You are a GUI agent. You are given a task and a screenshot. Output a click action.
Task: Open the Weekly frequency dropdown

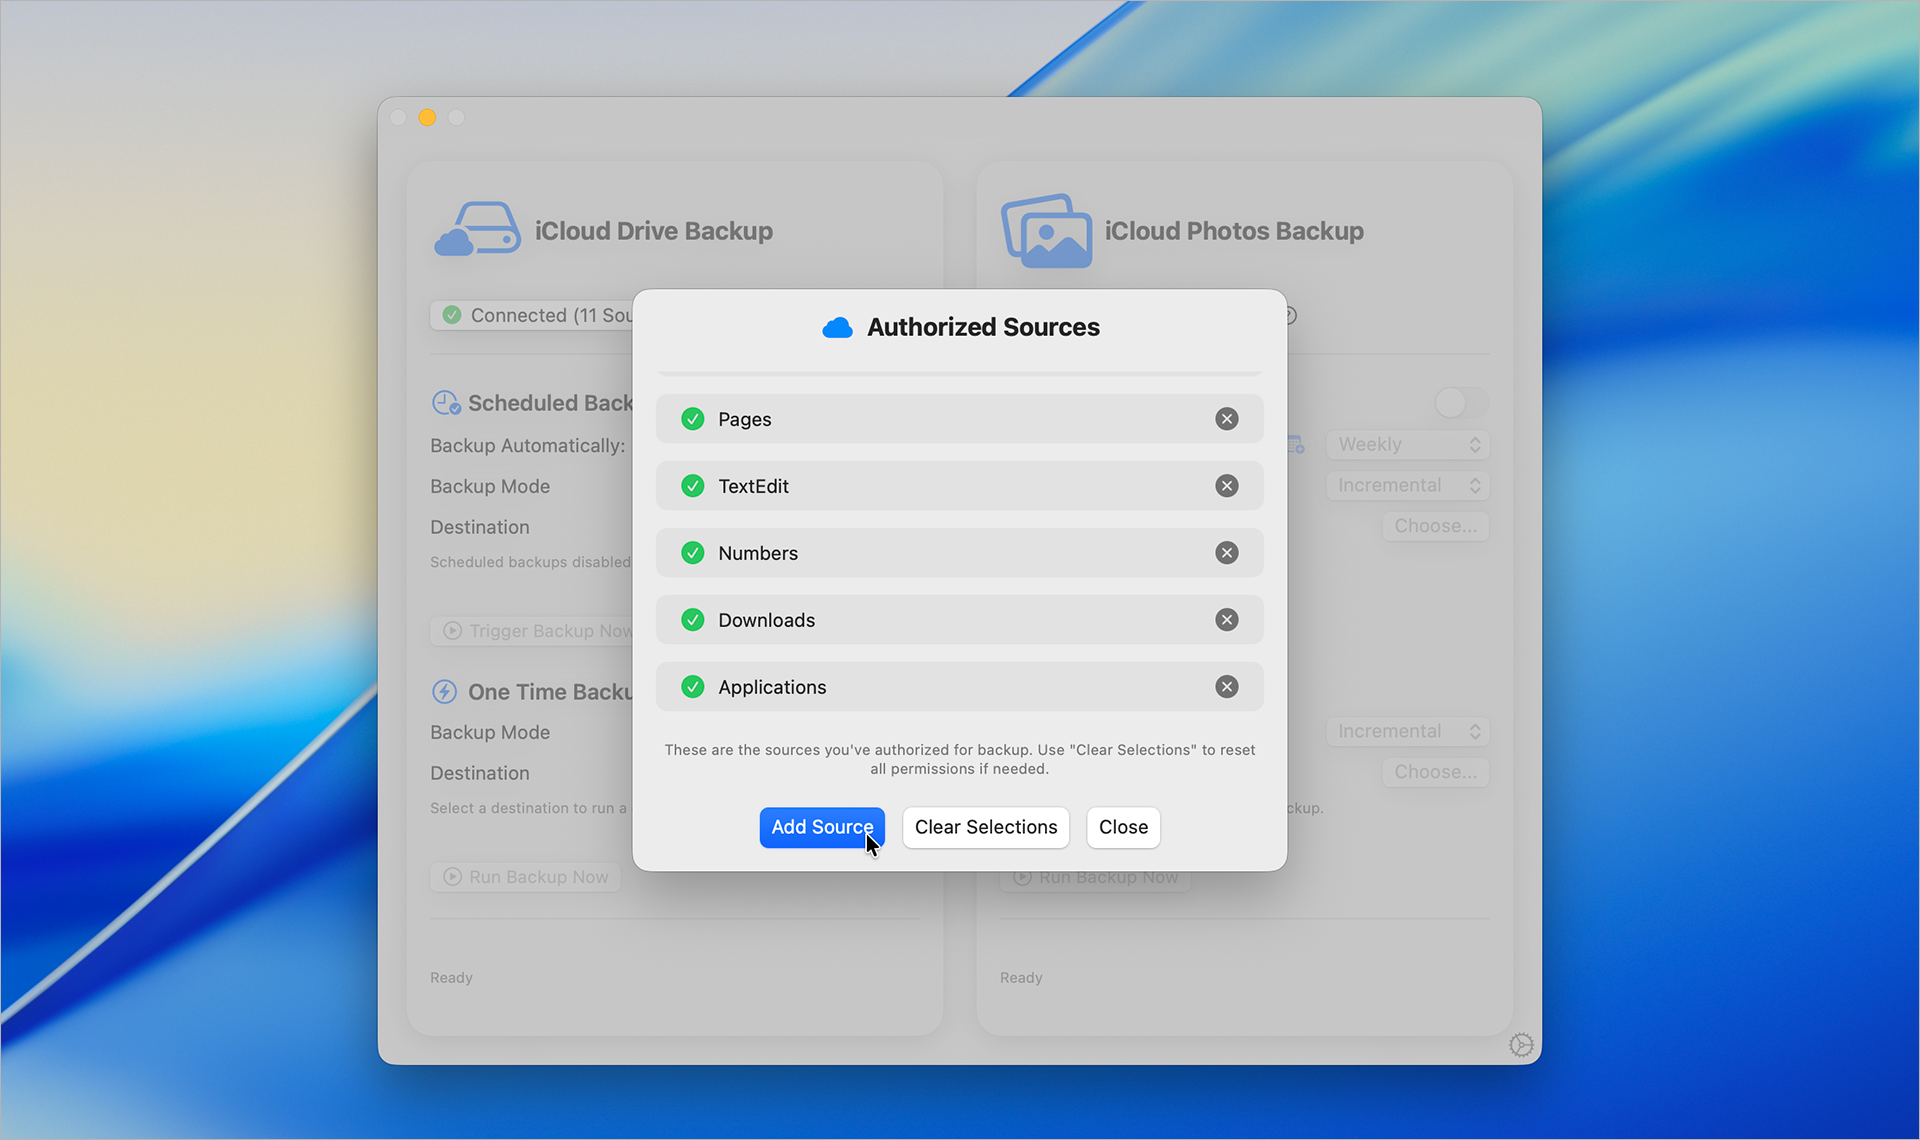(1408, 445)
